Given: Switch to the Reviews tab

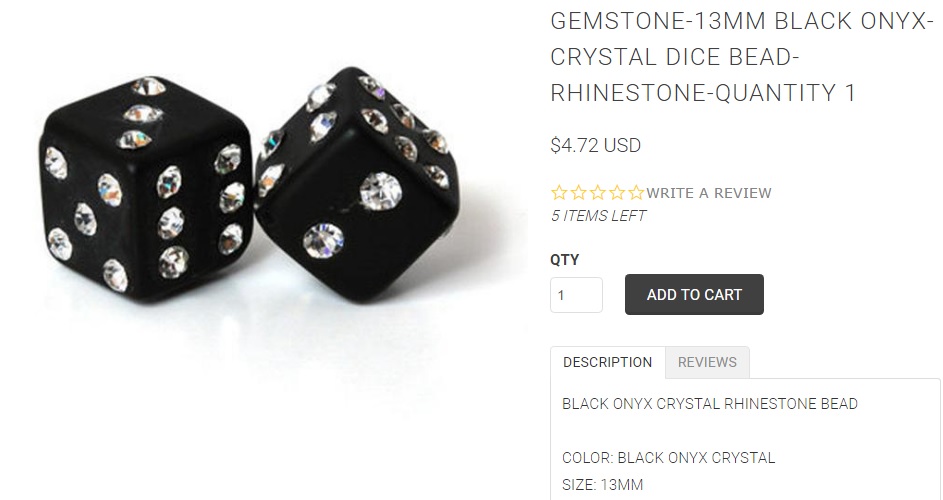Looking at the screenshot, I should [x=707, y=362].
